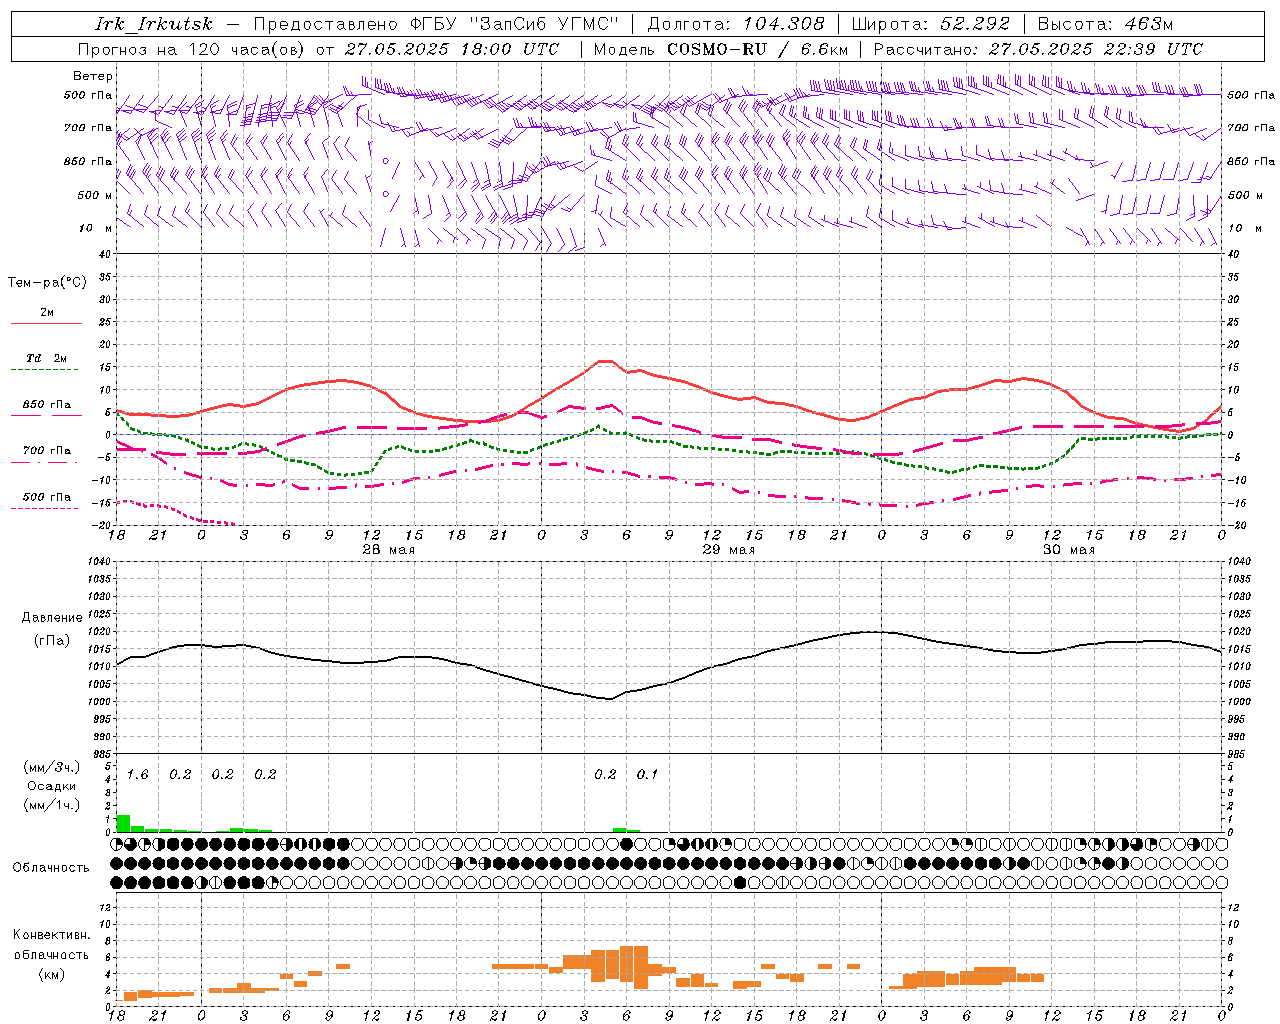Click the 28 мая date label

pos(389,550)
